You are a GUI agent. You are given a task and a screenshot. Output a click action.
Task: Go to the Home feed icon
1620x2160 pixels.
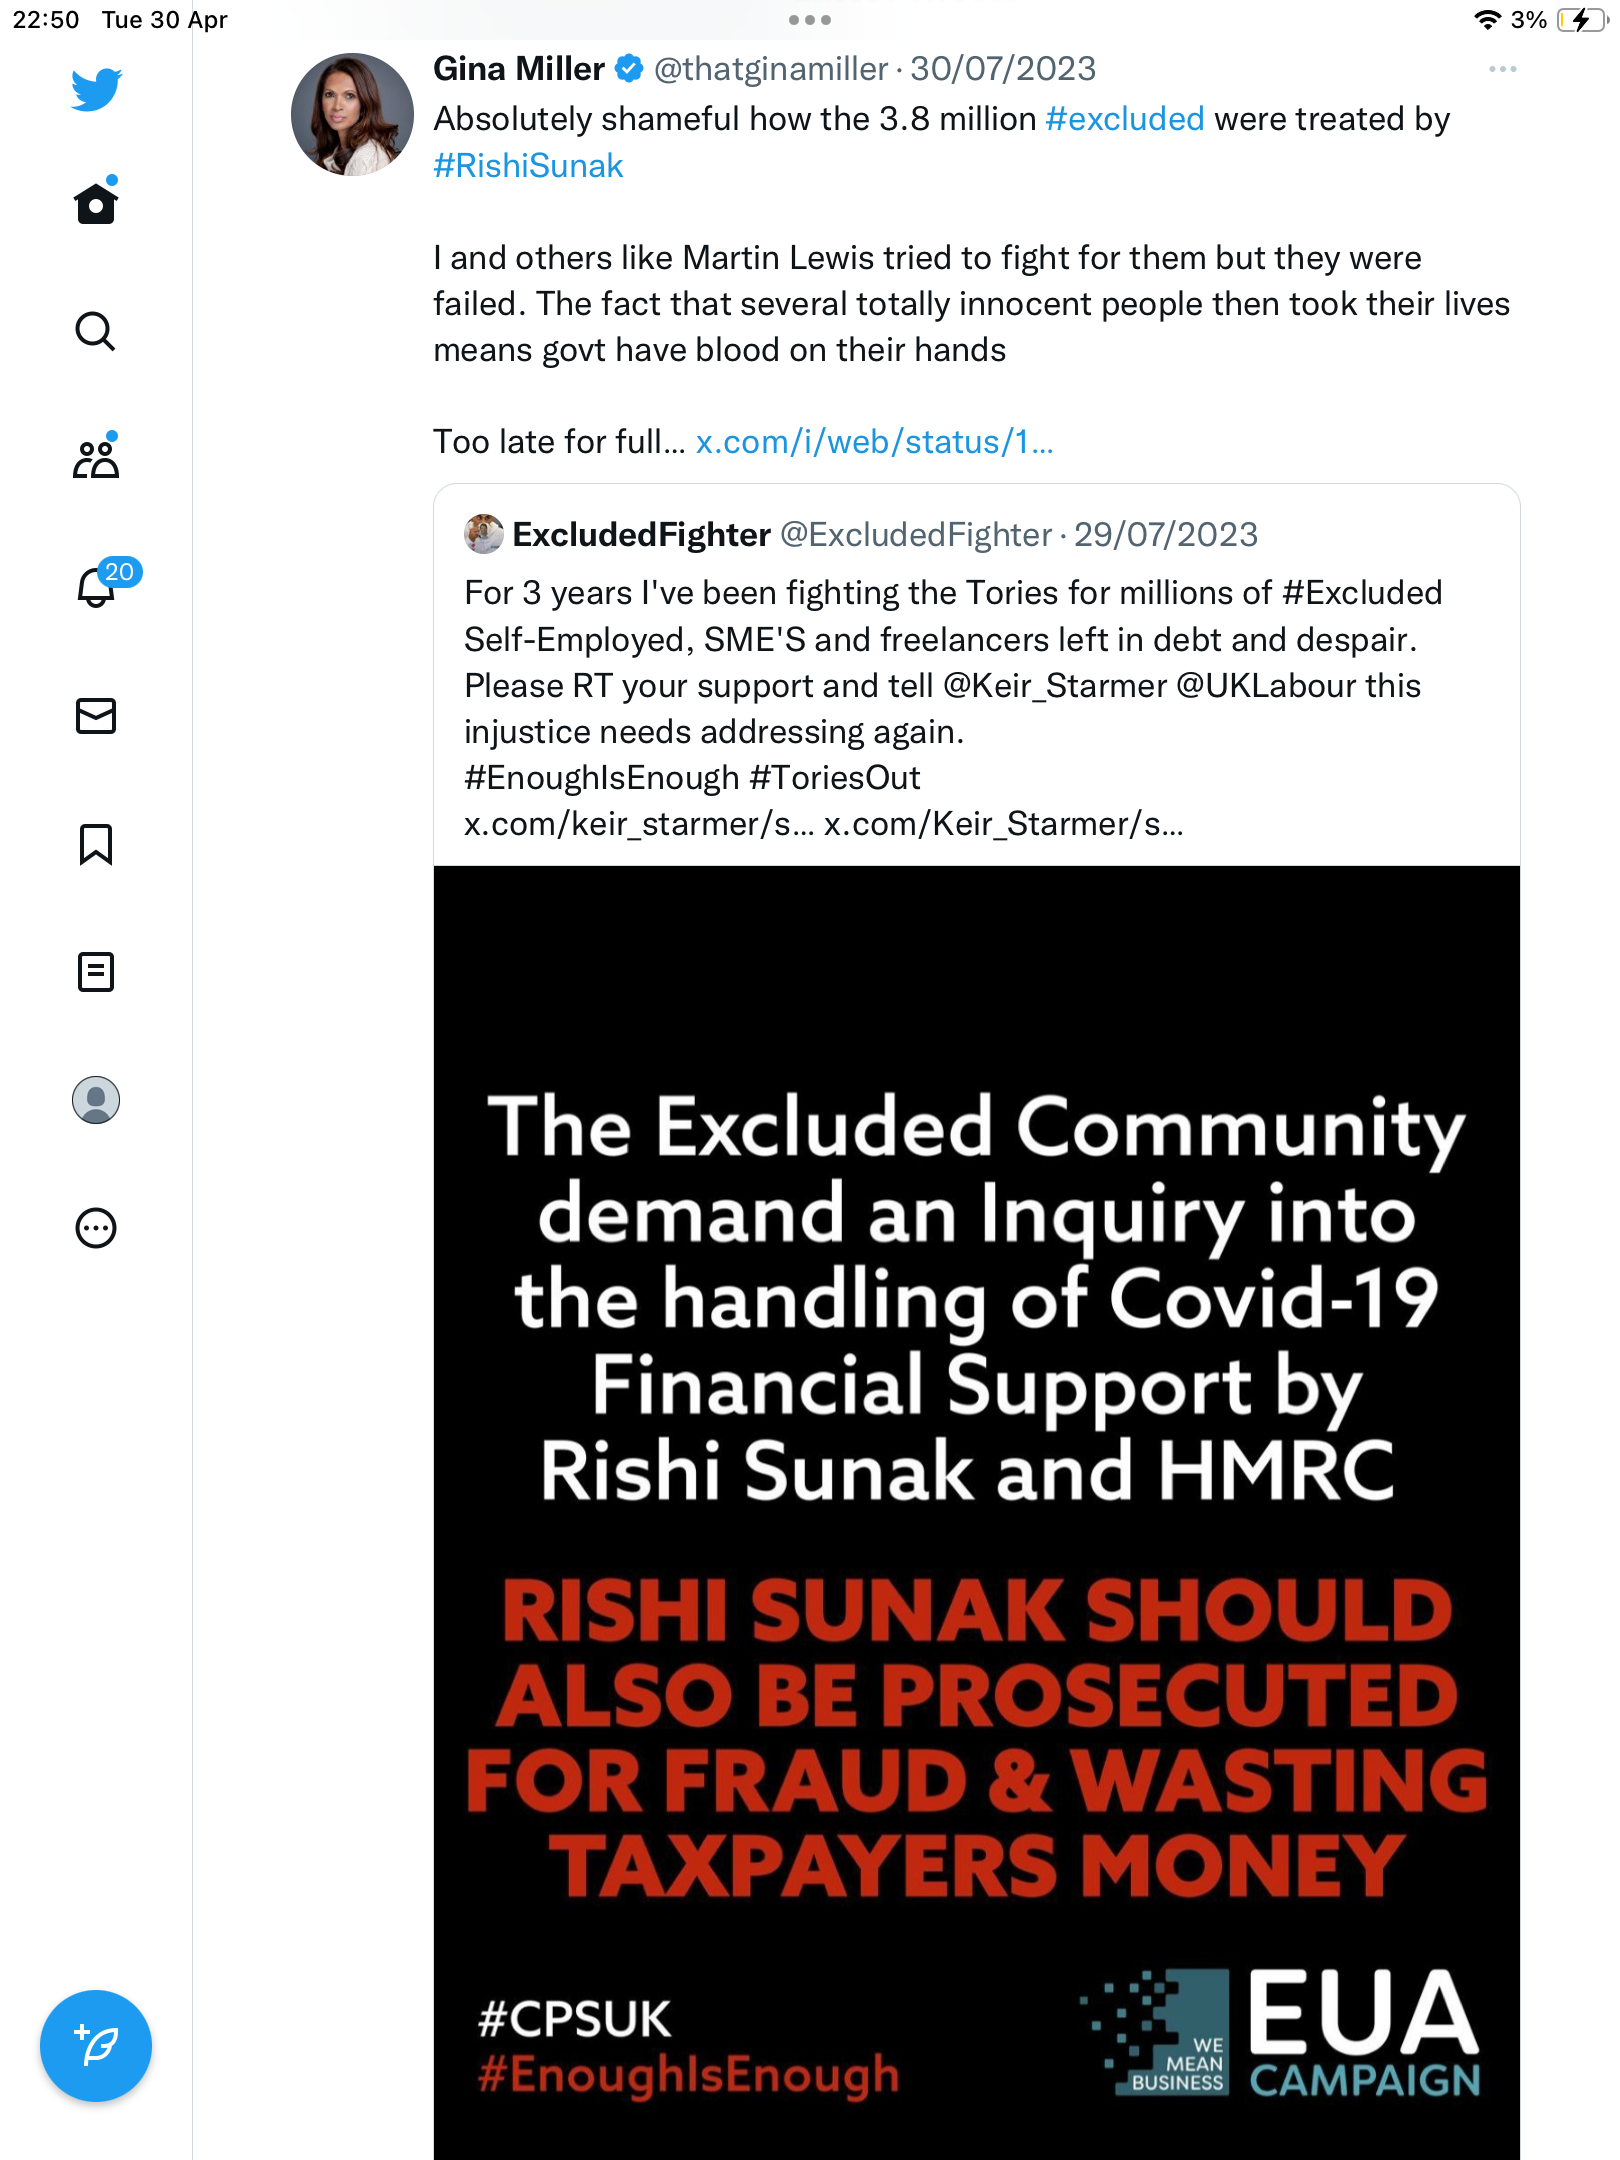point(96,203)
